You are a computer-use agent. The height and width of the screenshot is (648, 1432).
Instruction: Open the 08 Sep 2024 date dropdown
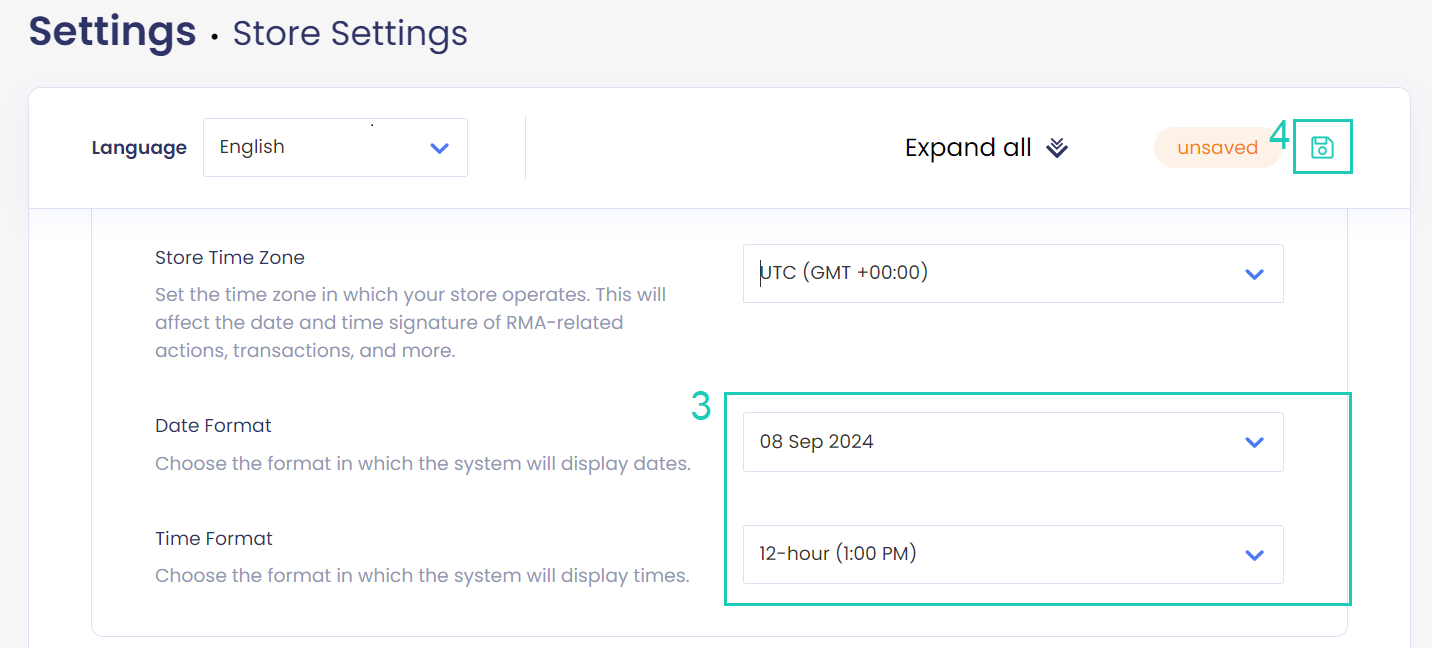[1013, 442]
